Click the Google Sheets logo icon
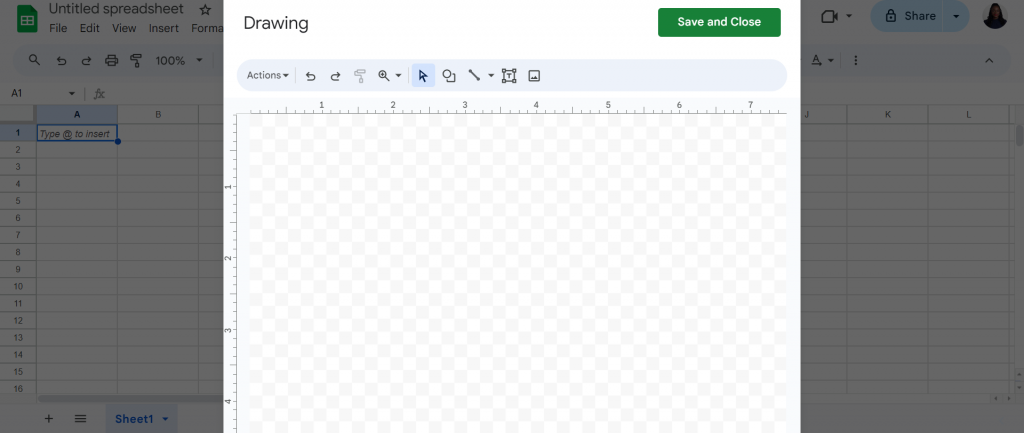The width and height of the screenshot is (1024, 433). [x=27, y=18]
